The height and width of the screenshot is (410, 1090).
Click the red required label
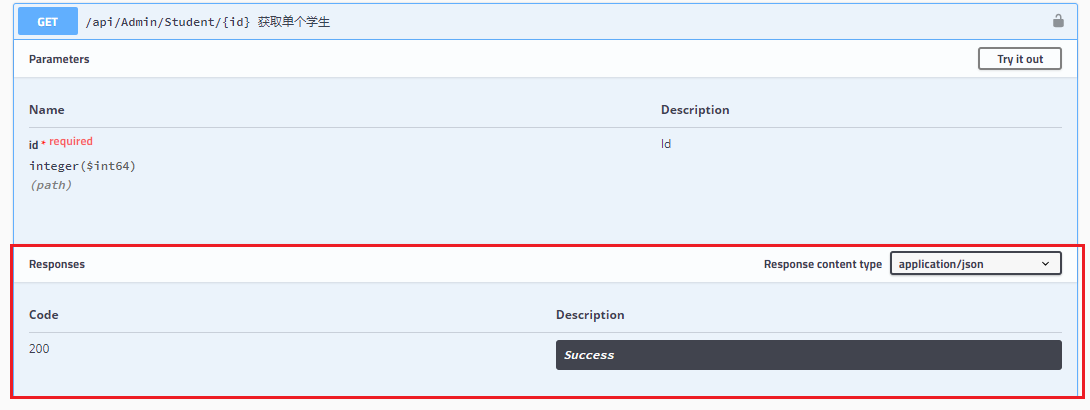click(x=71, y=142)
